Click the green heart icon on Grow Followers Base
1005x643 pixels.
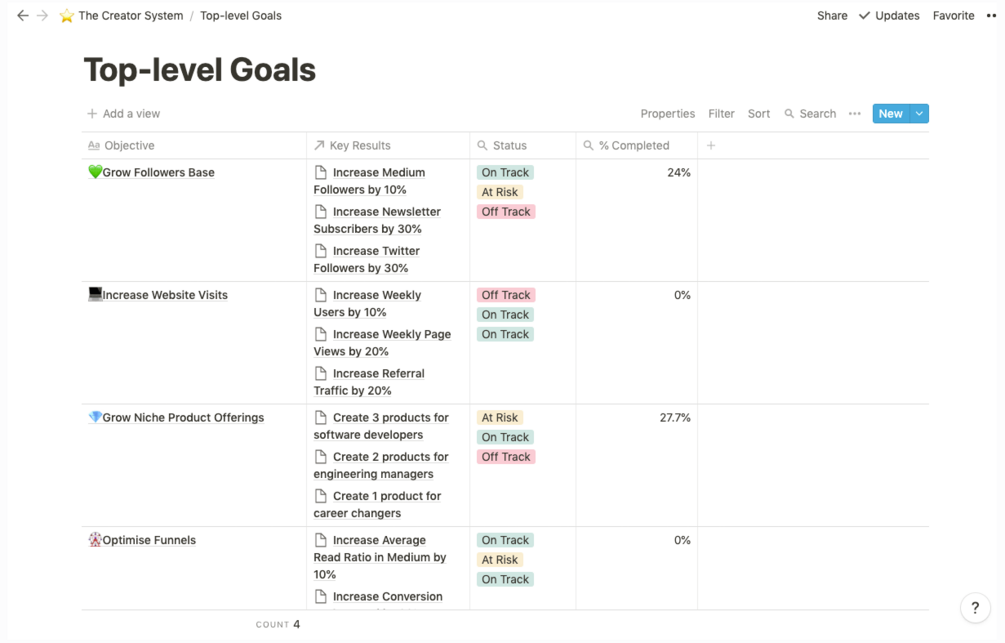[x=95, y=172]
